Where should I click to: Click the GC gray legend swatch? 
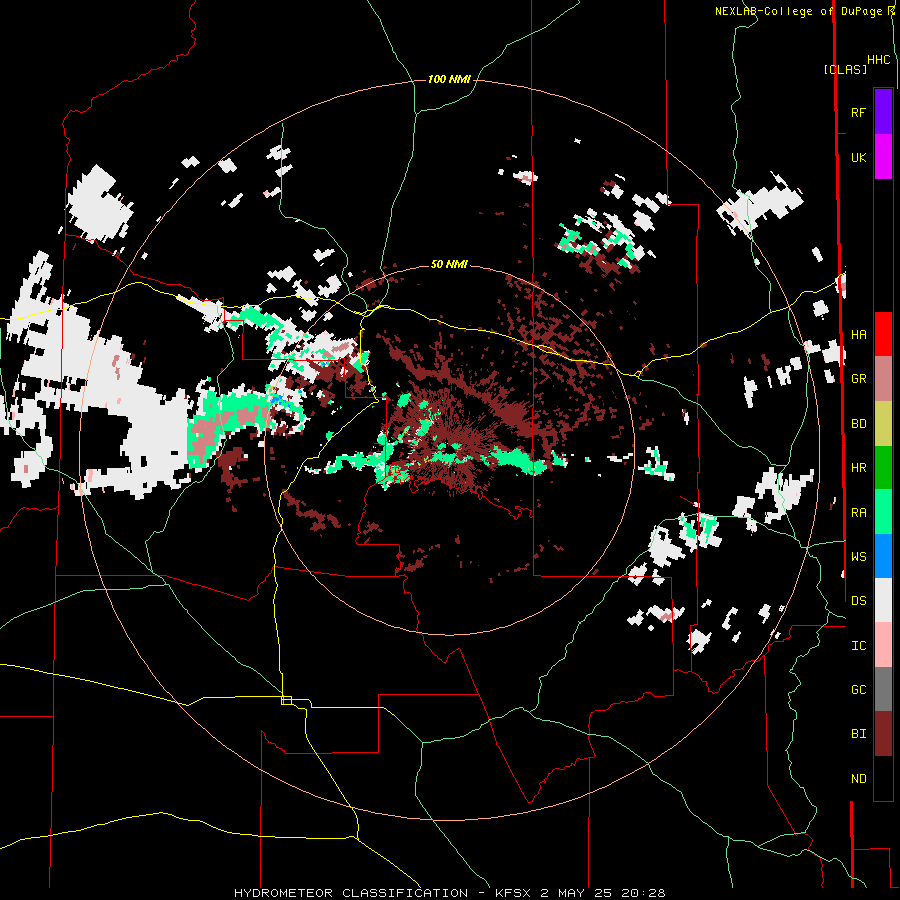(x=883, y=689)
